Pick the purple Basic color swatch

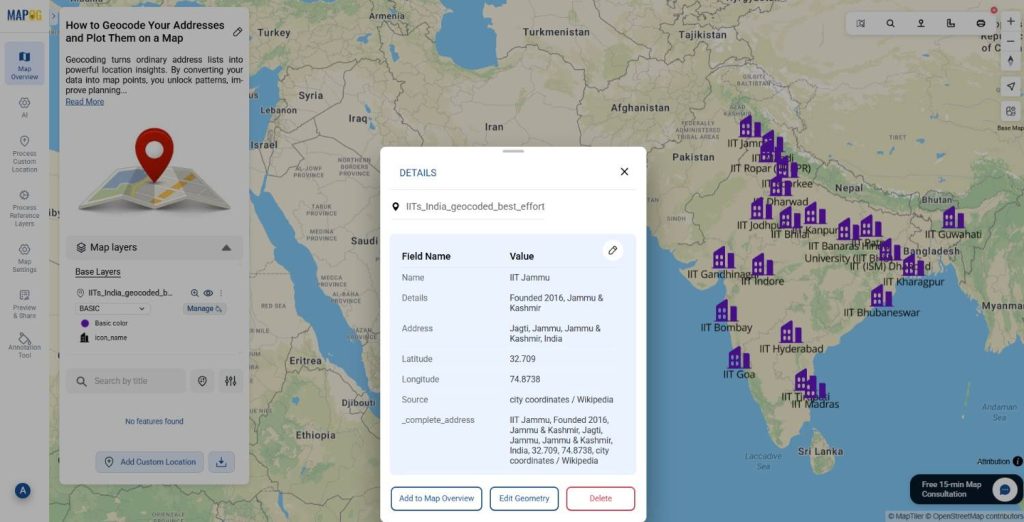(85, 323)
